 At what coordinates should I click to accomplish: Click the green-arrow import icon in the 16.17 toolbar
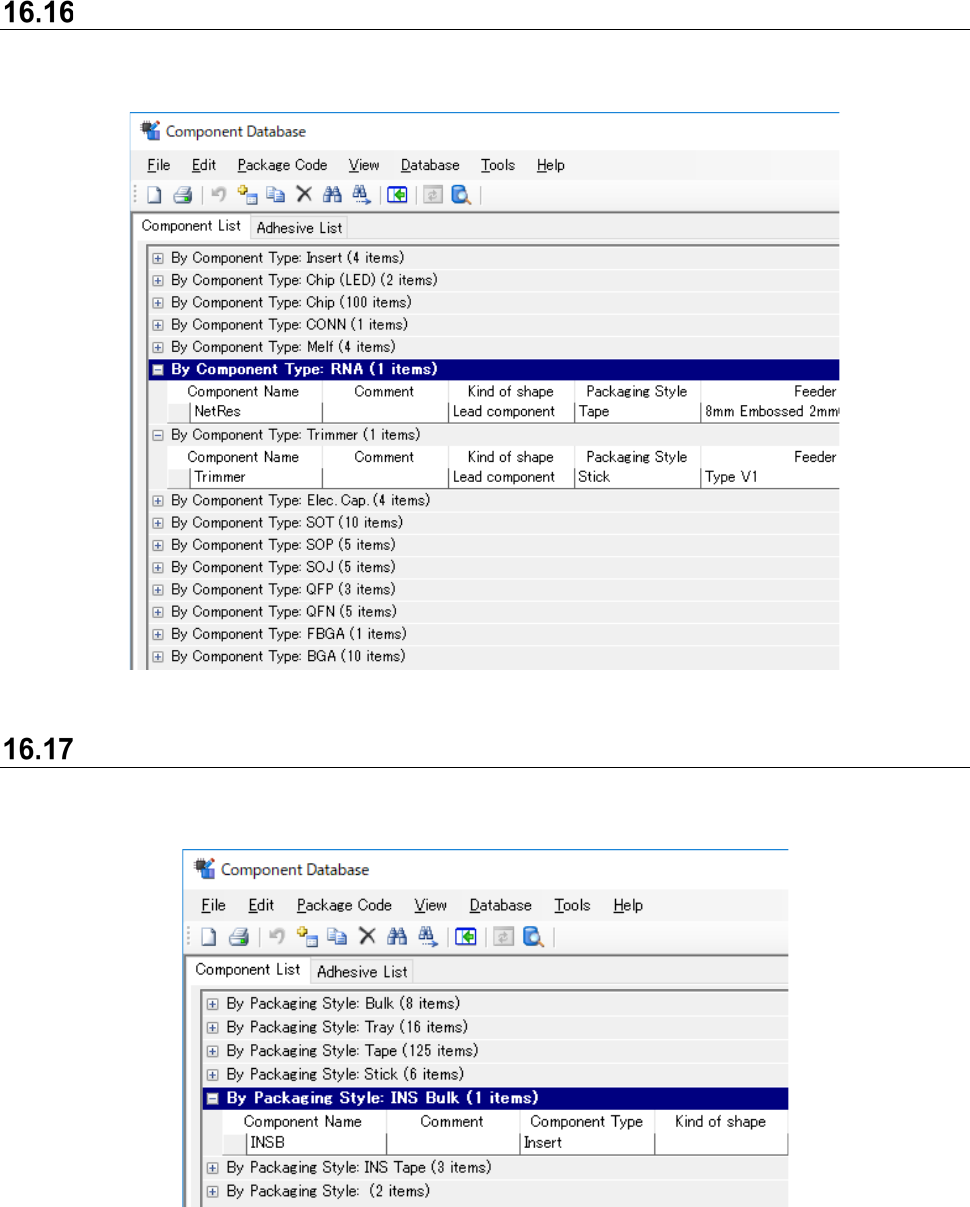click(x=465, y=936)
